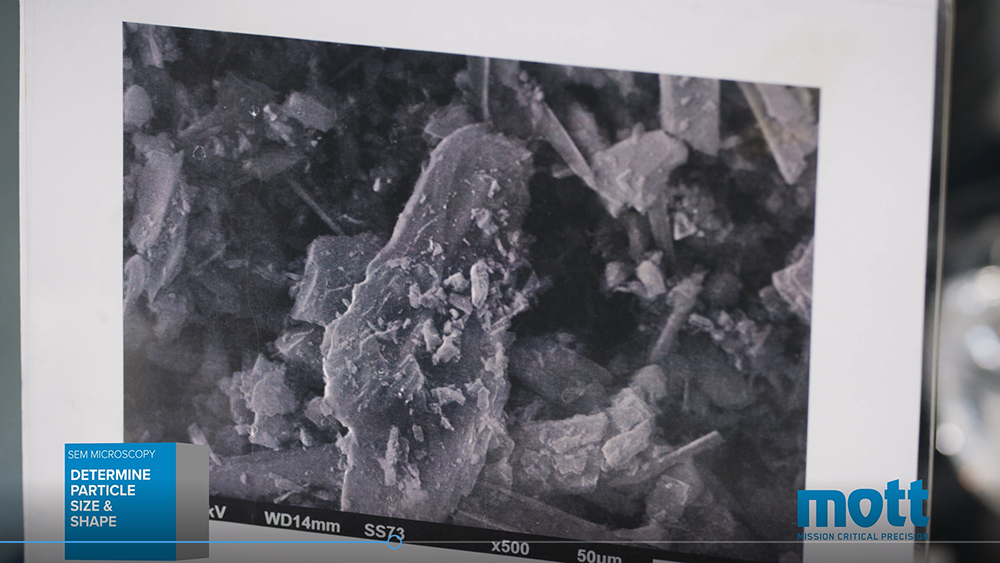Click the 'DETERMINE PARTICLE SIZE & SHAPE' caption
1000x563 pixels.
pyautogui.click(x=110, y=498)
